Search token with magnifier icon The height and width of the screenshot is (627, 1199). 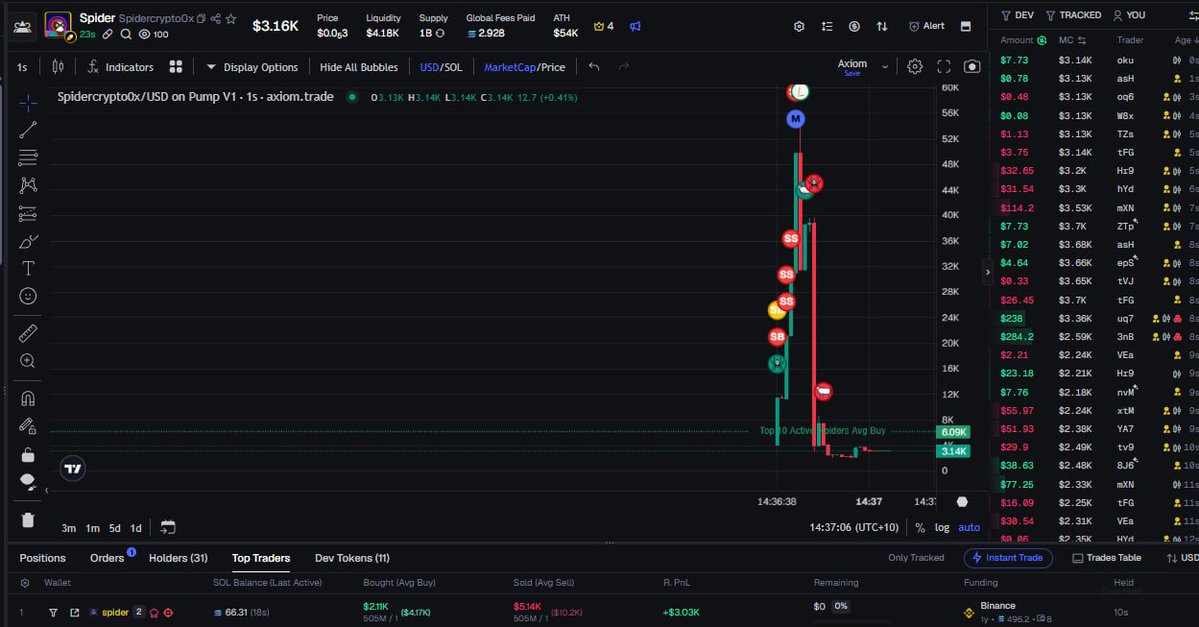(126, 34)
